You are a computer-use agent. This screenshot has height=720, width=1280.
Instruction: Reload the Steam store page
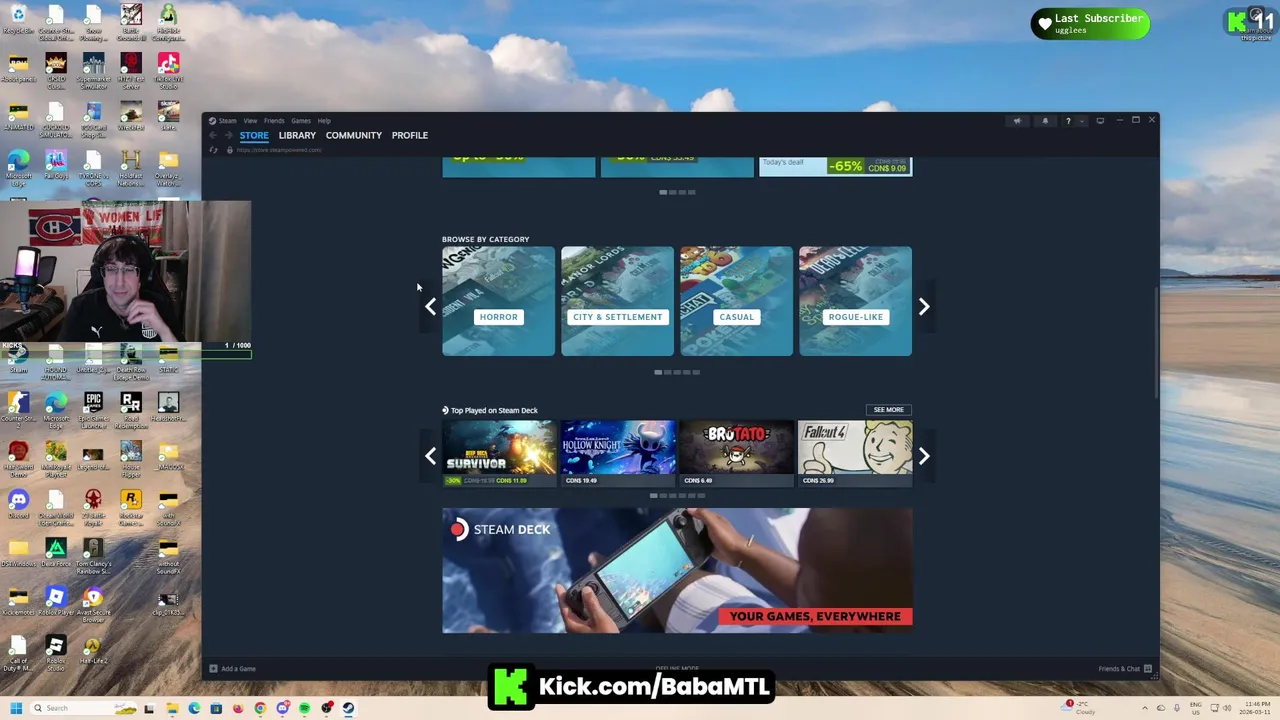[x=213, y=150]
